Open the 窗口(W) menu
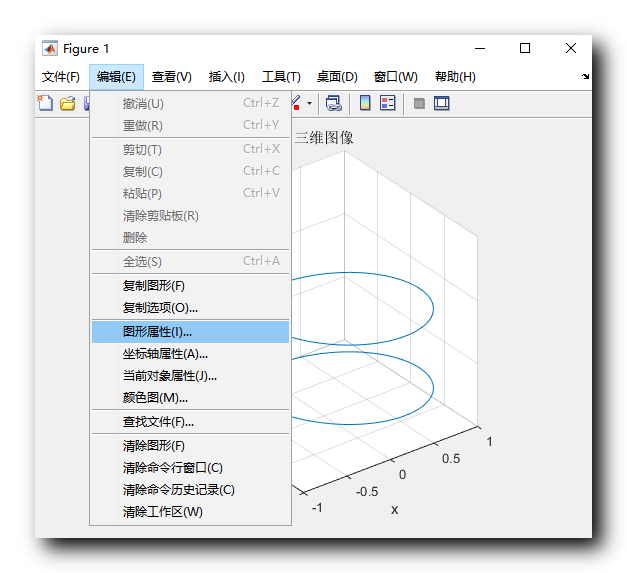 point(395,77)
